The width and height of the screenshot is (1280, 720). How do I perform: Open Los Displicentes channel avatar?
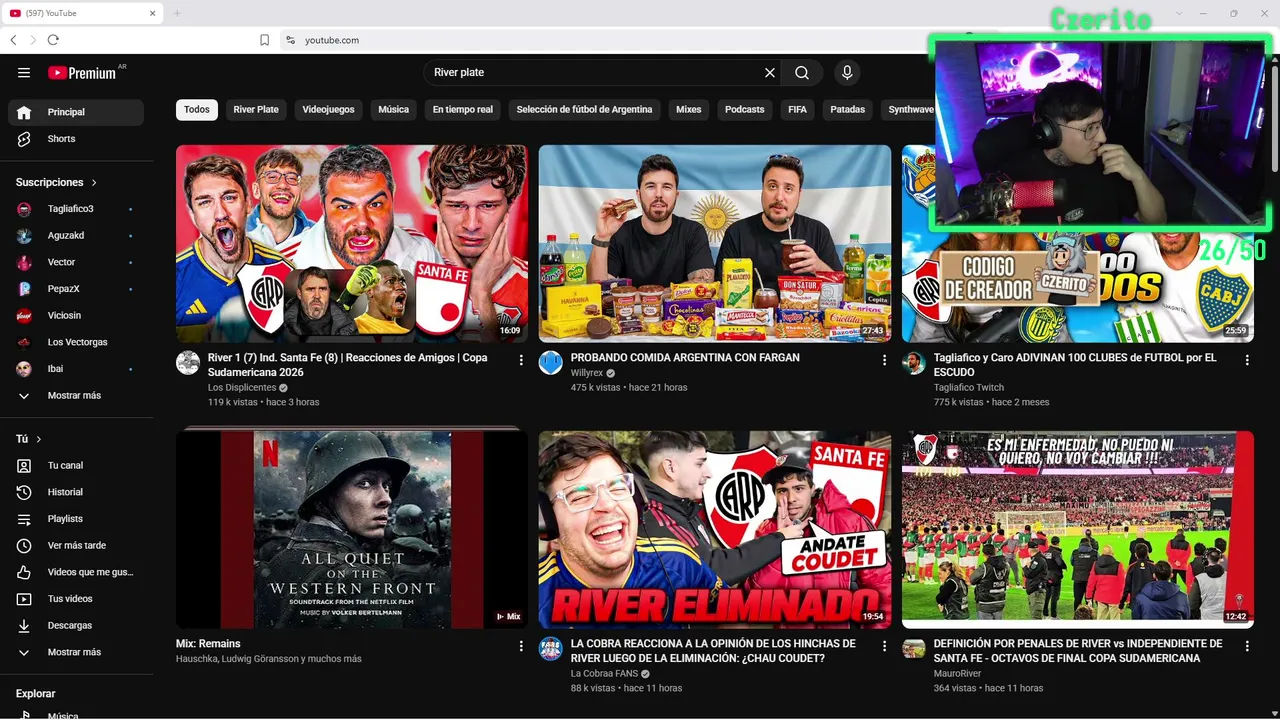click(x=188, y=363)
